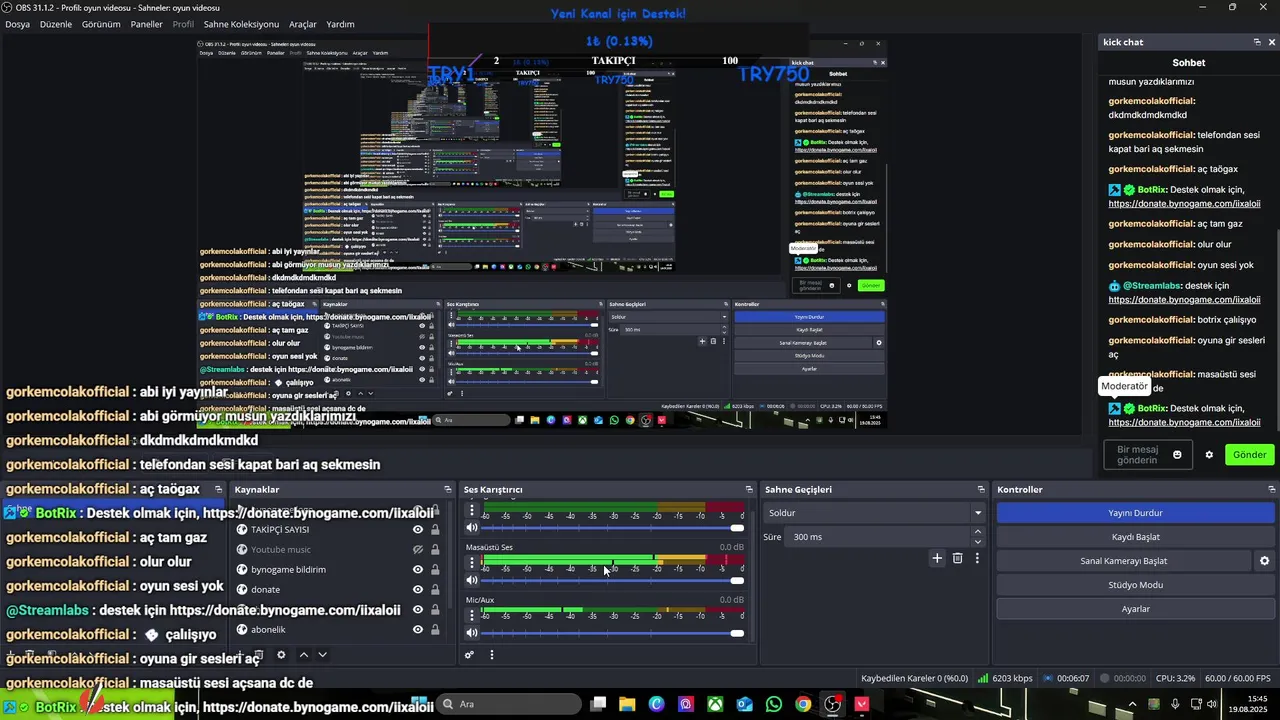Open the Kaynaklar source properties gear
Screen dimensions: 1280x720
pos(281,655)
